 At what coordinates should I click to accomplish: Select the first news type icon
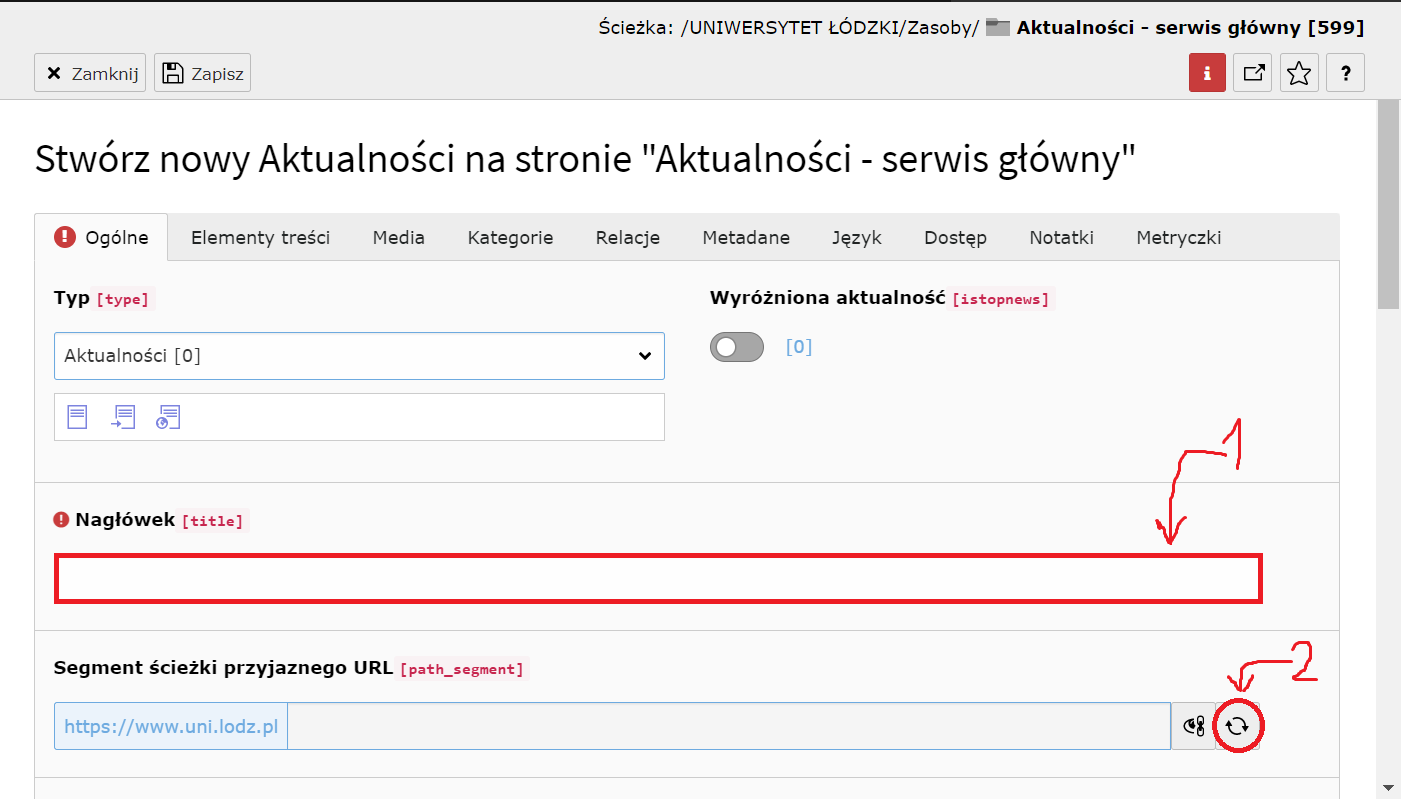point(77,417)
